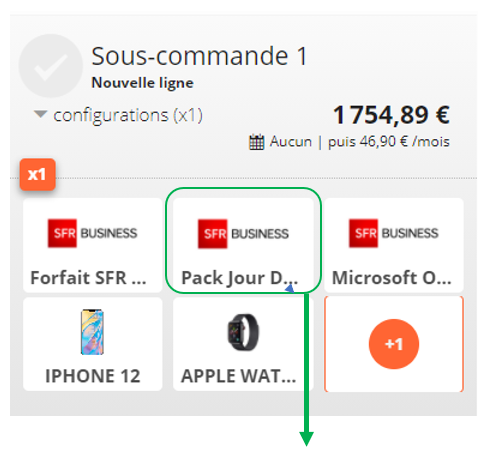
Task: Click the orange x1 quantity badge
Action: click(37, 174)
